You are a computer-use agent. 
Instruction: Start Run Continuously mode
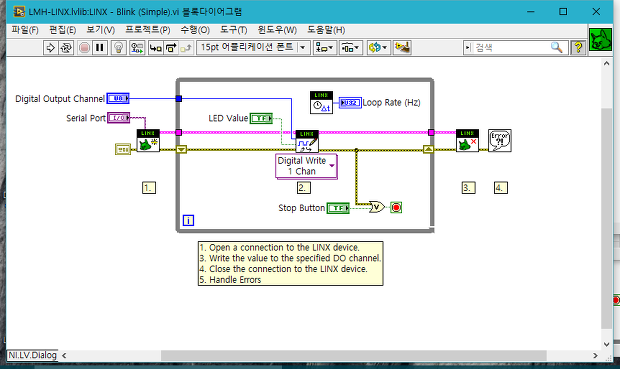pos(66,48)
